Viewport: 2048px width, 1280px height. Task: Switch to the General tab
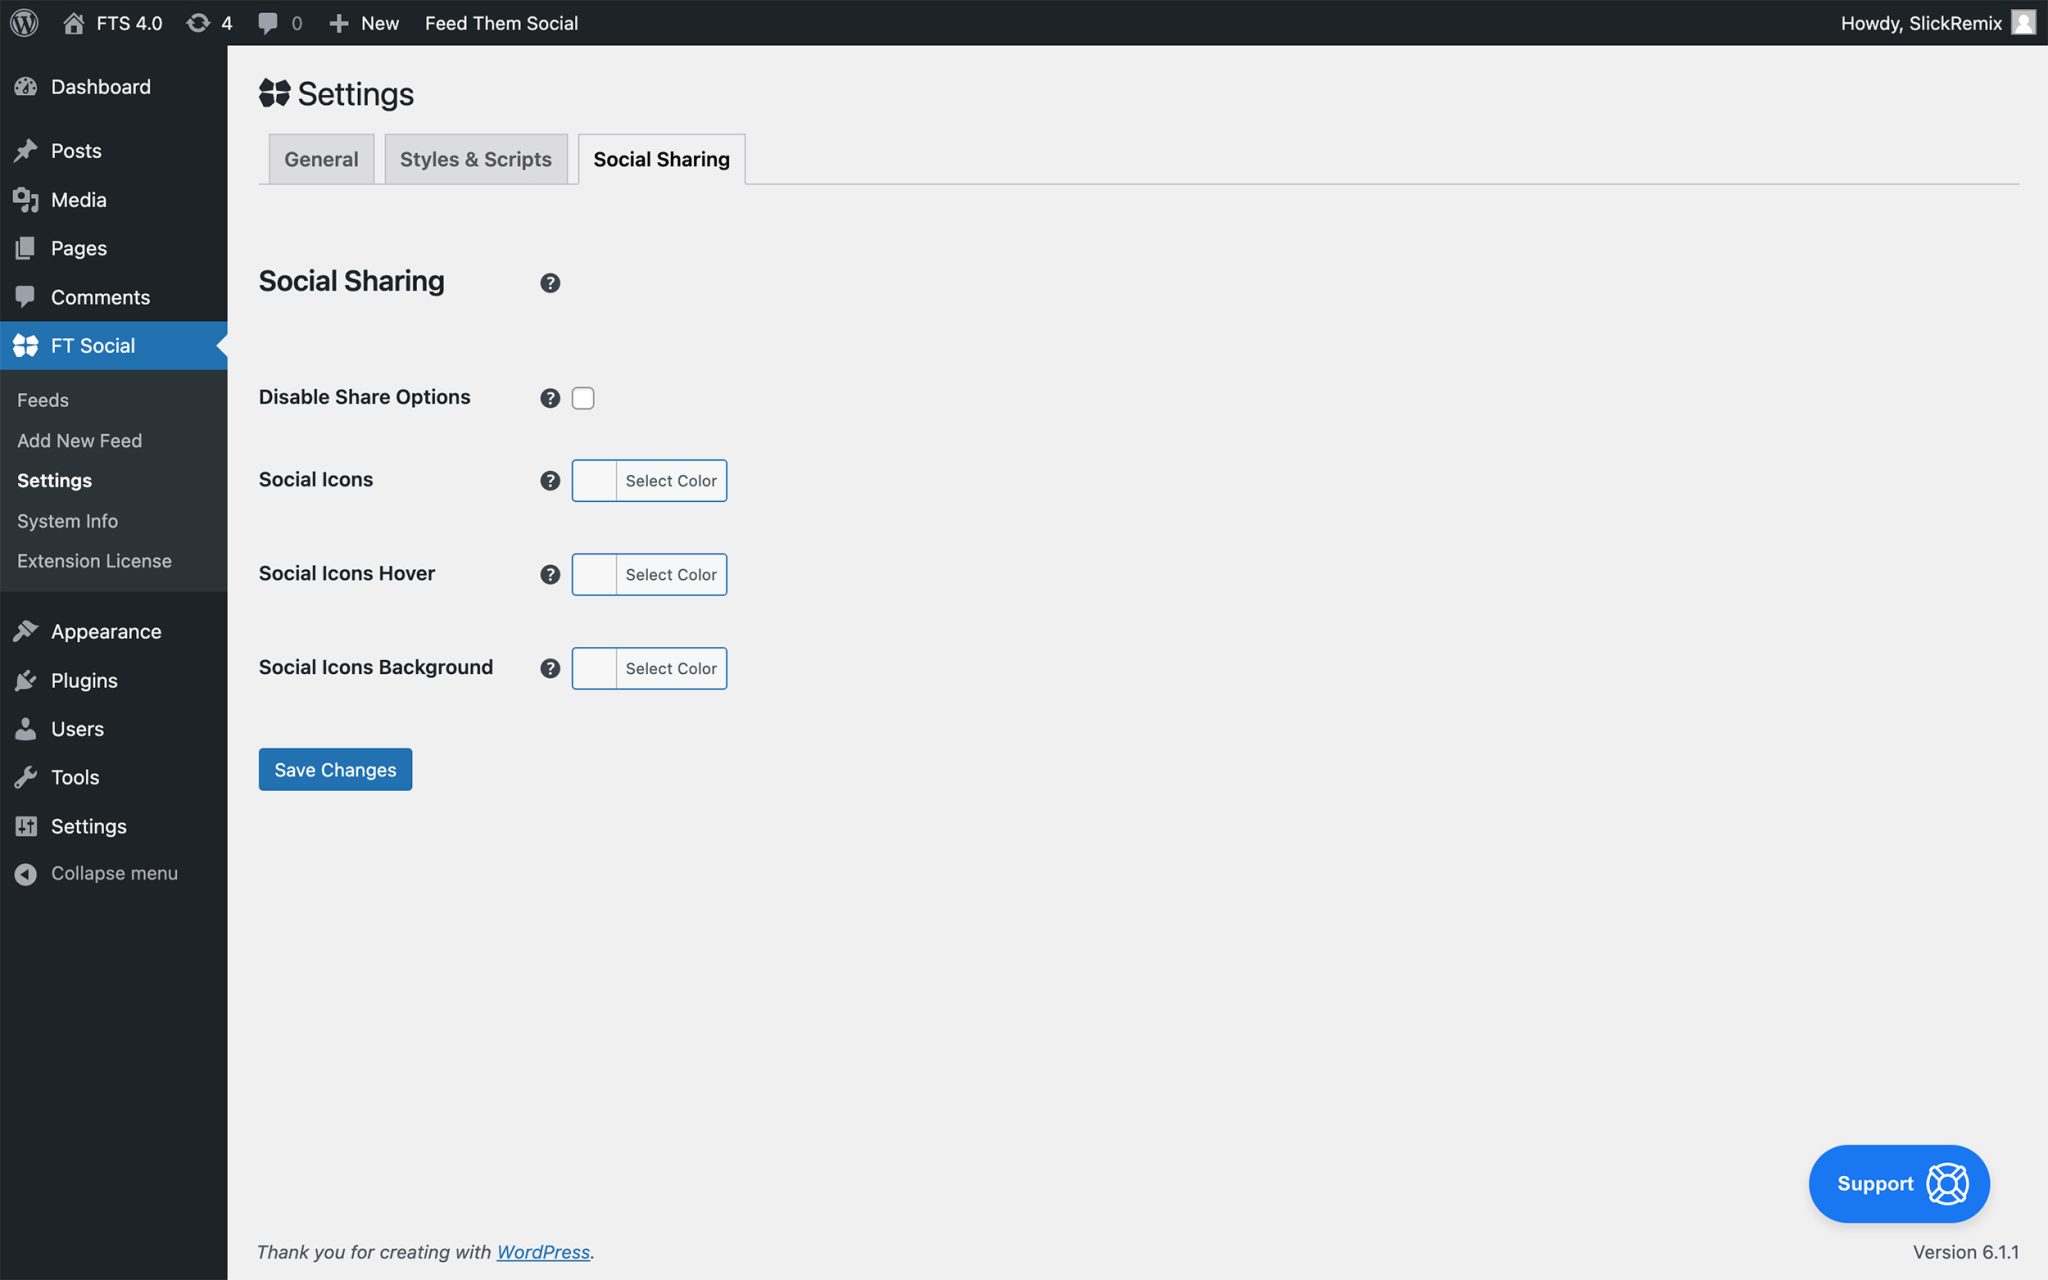(x=321, y=159)
